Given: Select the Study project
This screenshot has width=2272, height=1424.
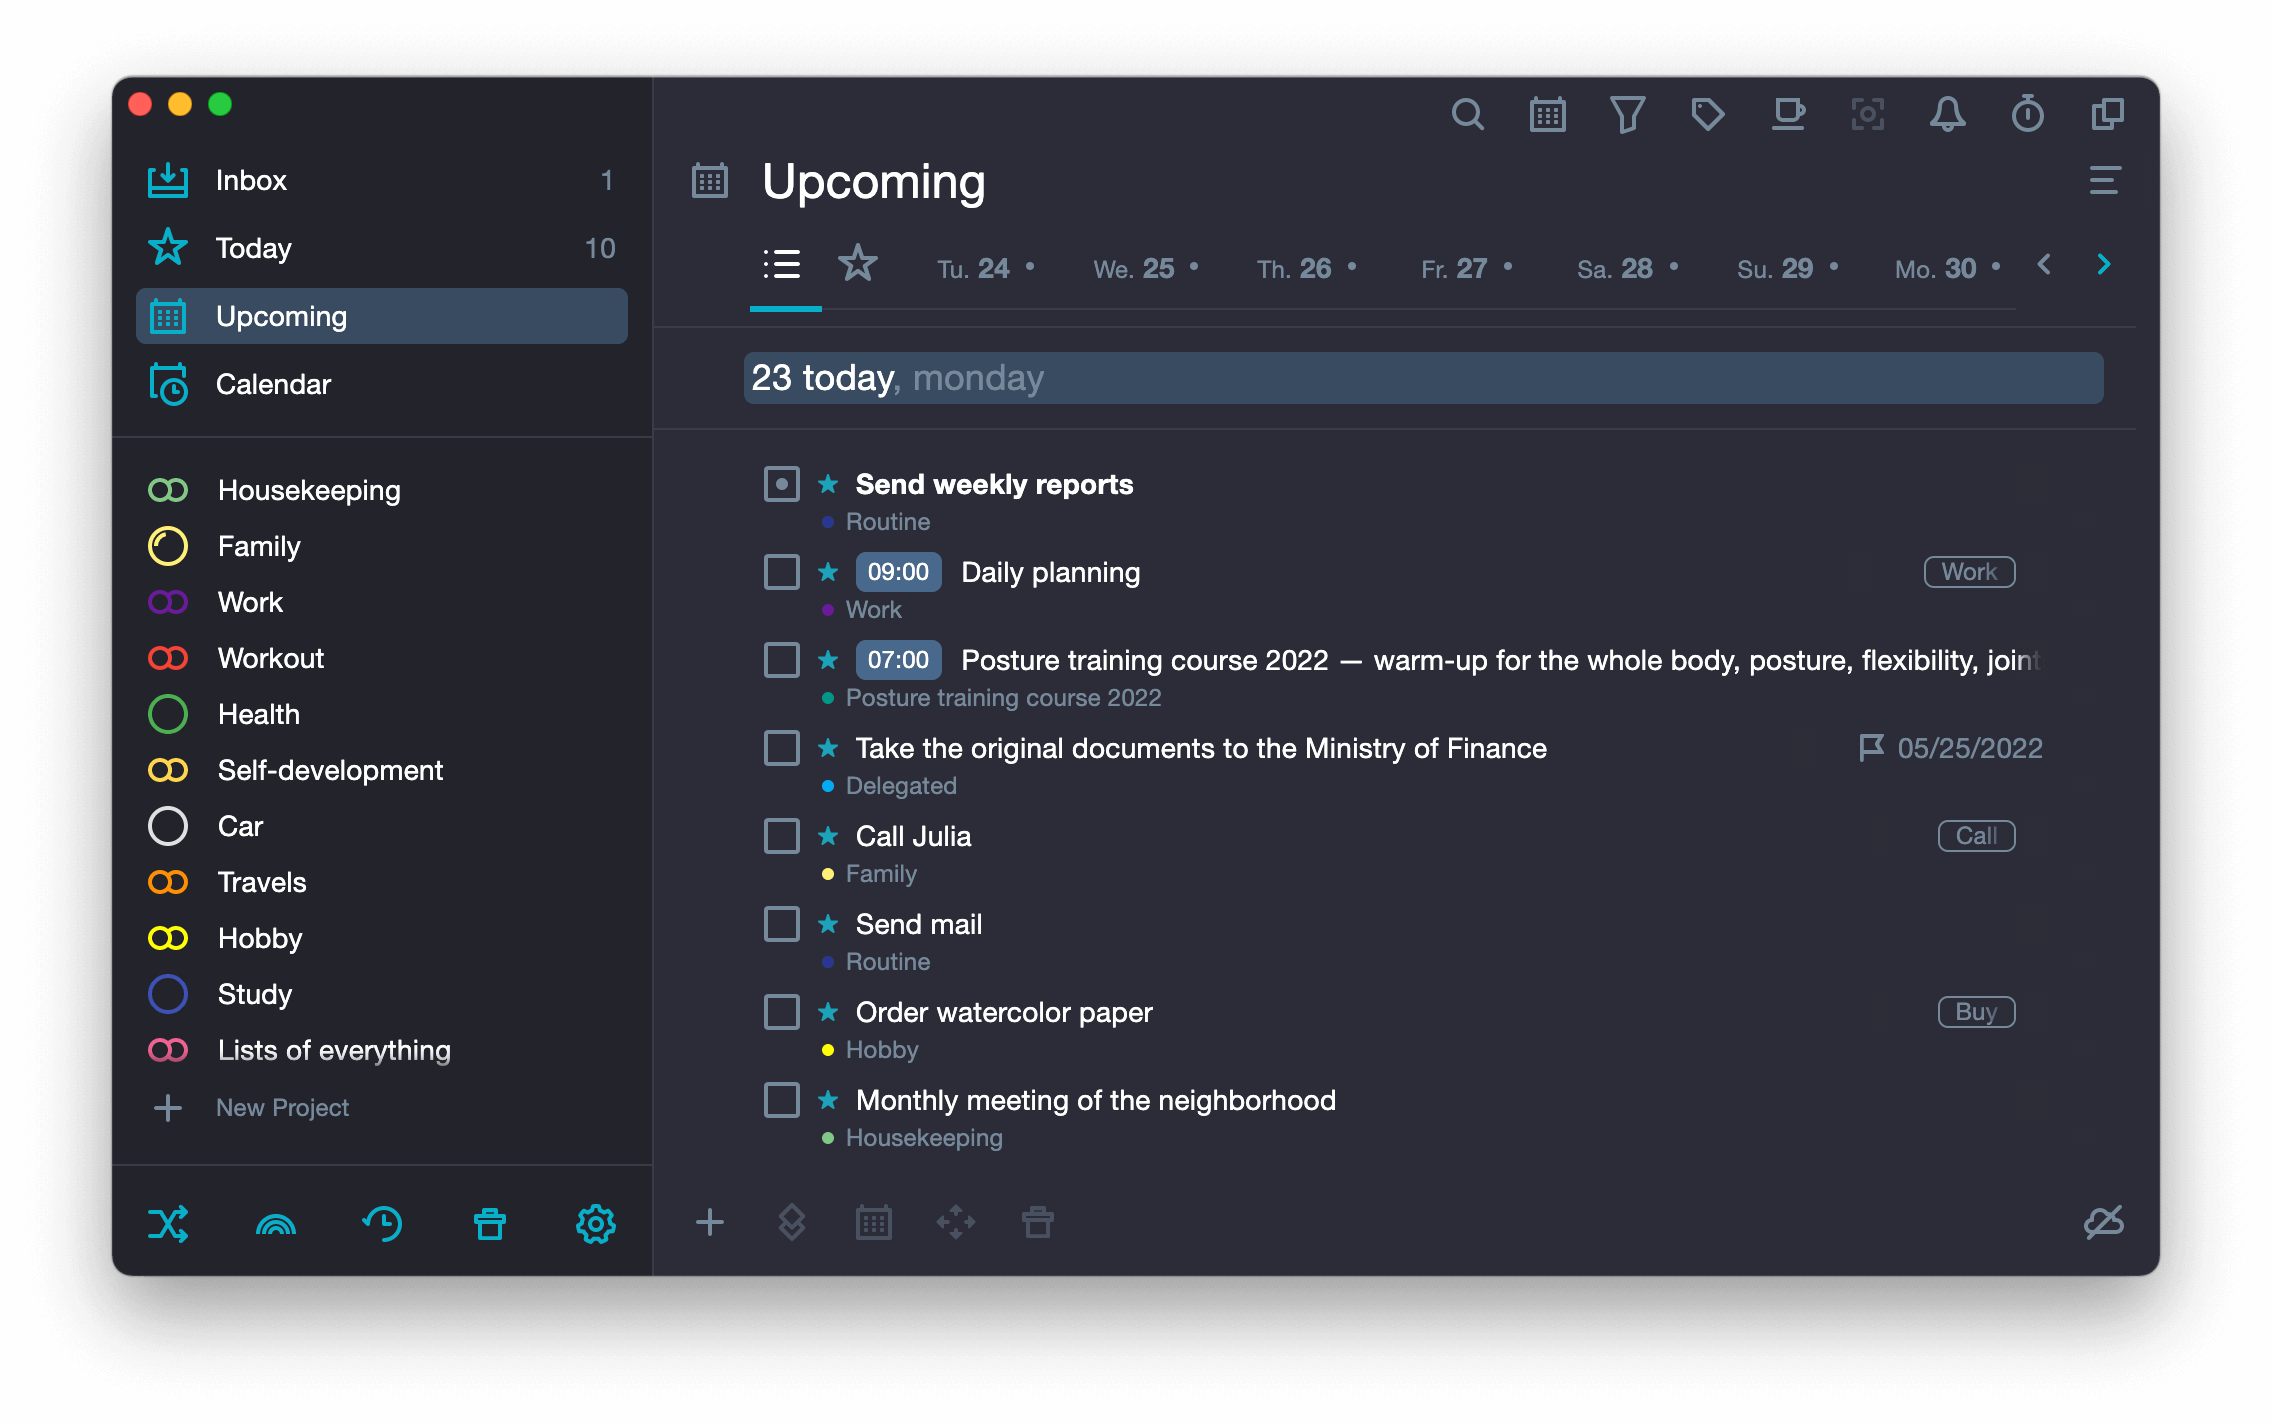Looking at the screenshot, I should (x=382, y=994).
